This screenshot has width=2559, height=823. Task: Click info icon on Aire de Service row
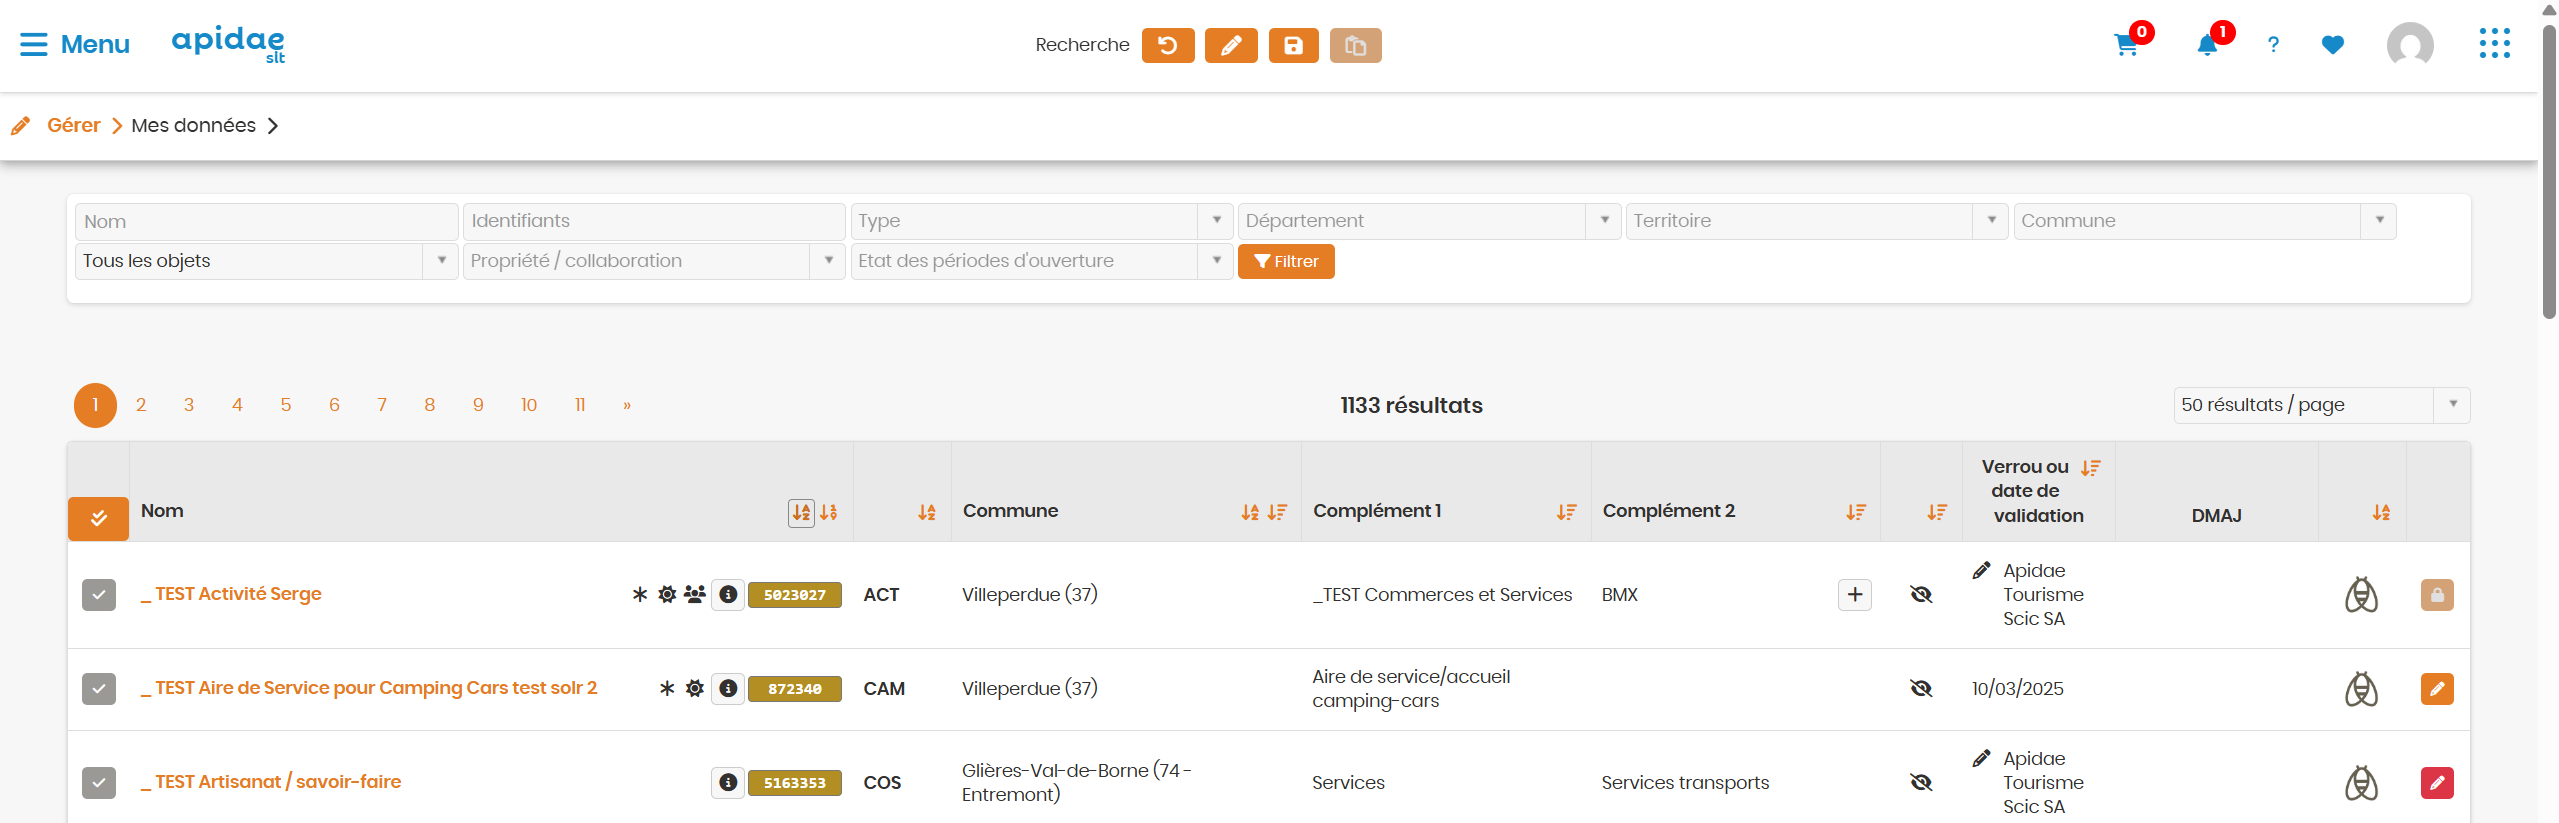(728, 689)
